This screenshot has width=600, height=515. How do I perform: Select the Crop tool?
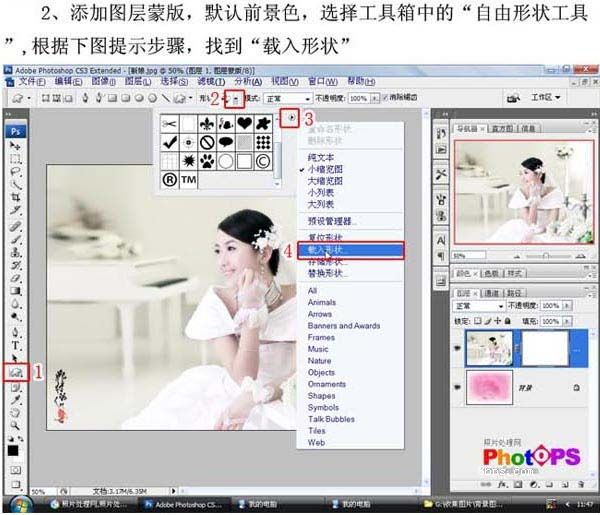15,198
